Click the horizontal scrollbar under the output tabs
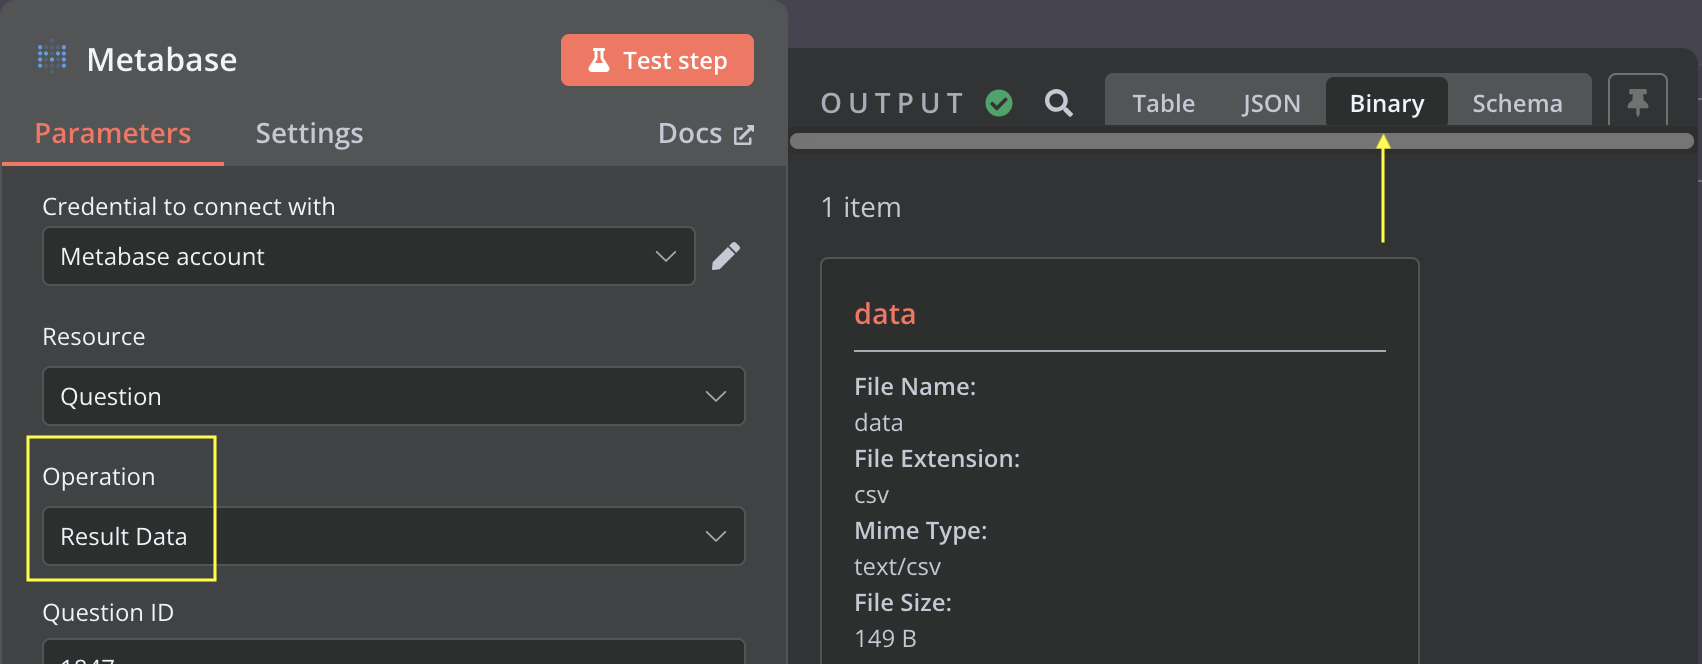 (x=1241, y=141)
